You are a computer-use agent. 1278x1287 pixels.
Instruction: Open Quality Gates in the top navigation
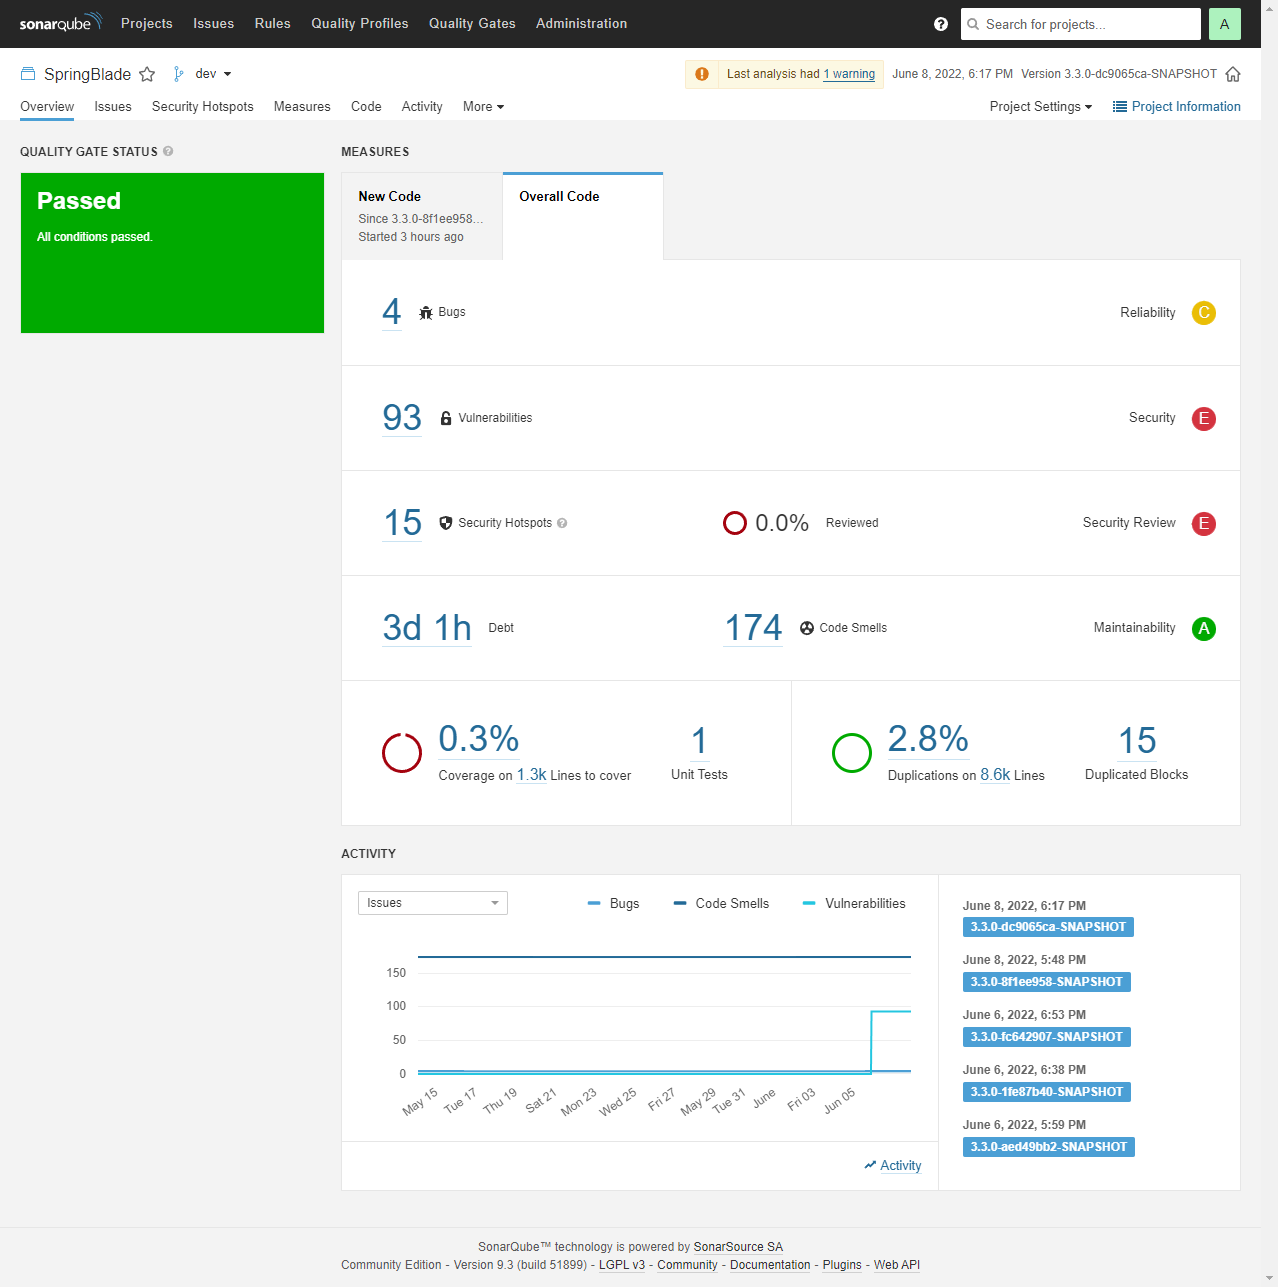[x=472, y=23]
